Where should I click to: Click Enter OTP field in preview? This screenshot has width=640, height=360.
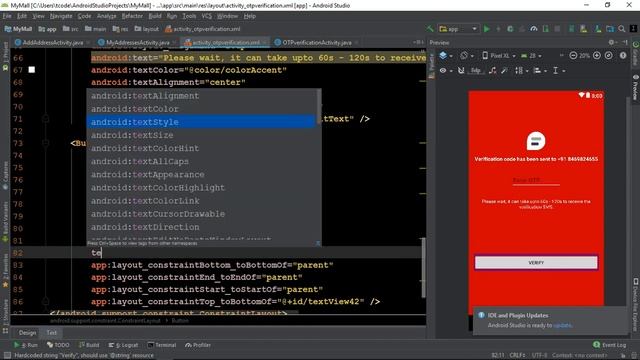(536, 180)
